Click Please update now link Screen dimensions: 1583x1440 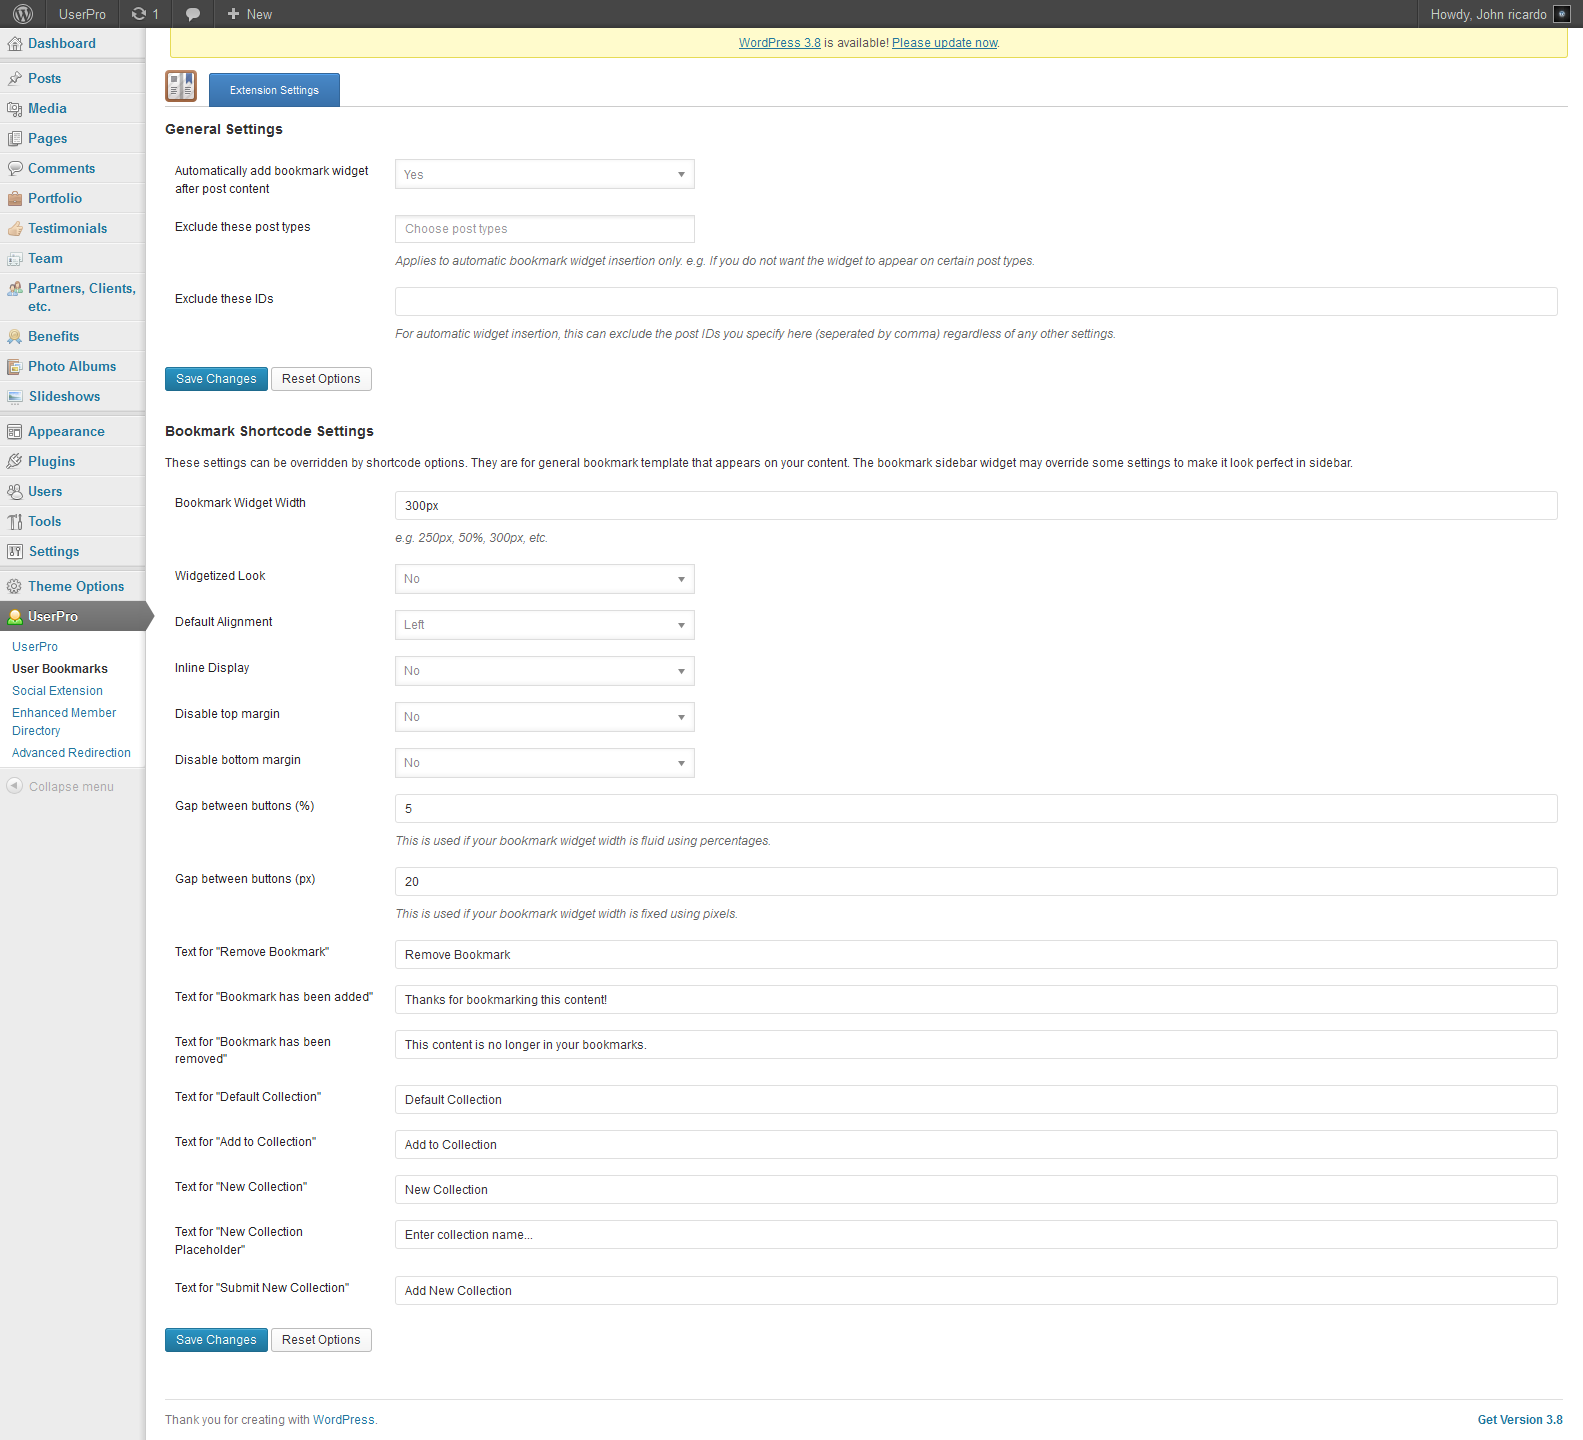[x=945, y=43]
